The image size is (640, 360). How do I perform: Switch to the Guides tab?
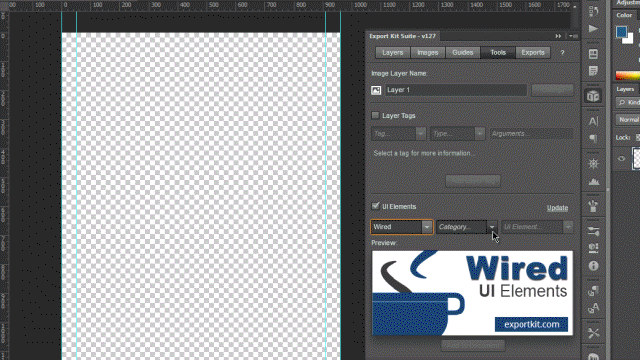pos(462,53)
